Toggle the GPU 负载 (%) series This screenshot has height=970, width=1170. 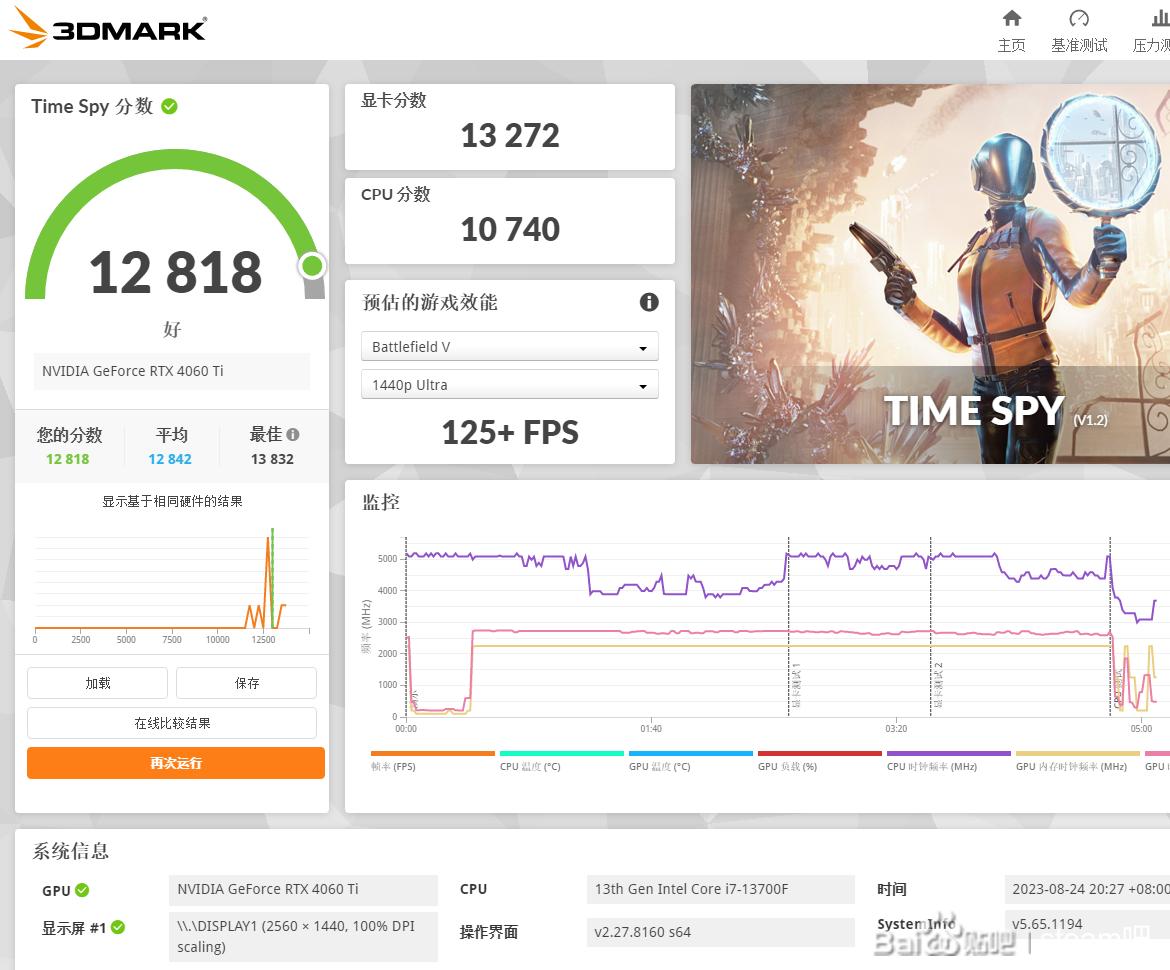coord(819,760)
